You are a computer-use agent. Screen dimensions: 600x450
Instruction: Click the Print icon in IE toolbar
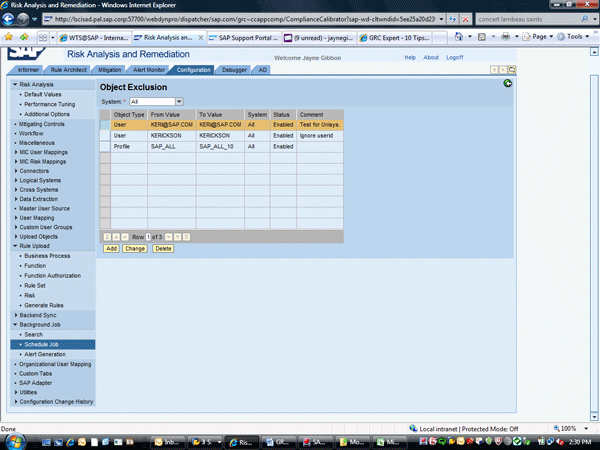coord(505,37)
